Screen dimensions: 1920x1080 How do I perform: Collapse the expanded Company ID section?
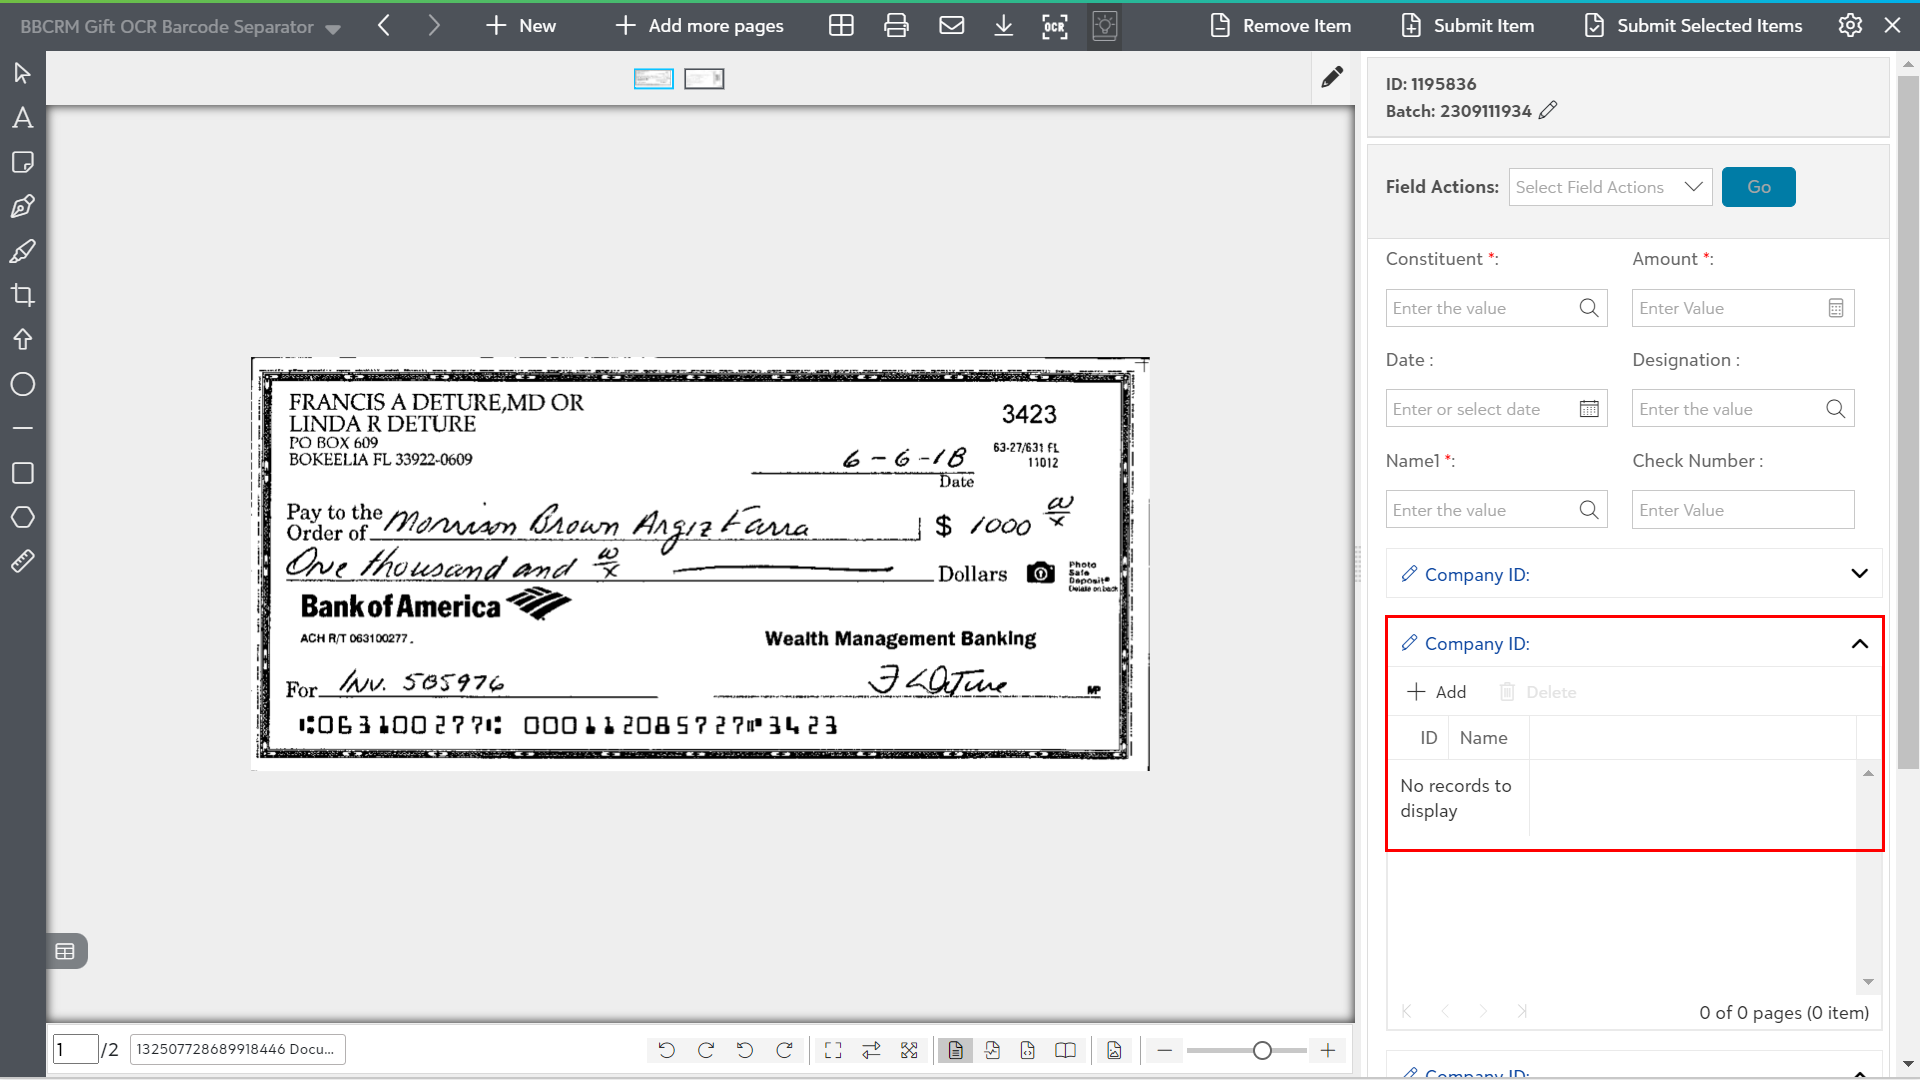[x=1859, y=644]
